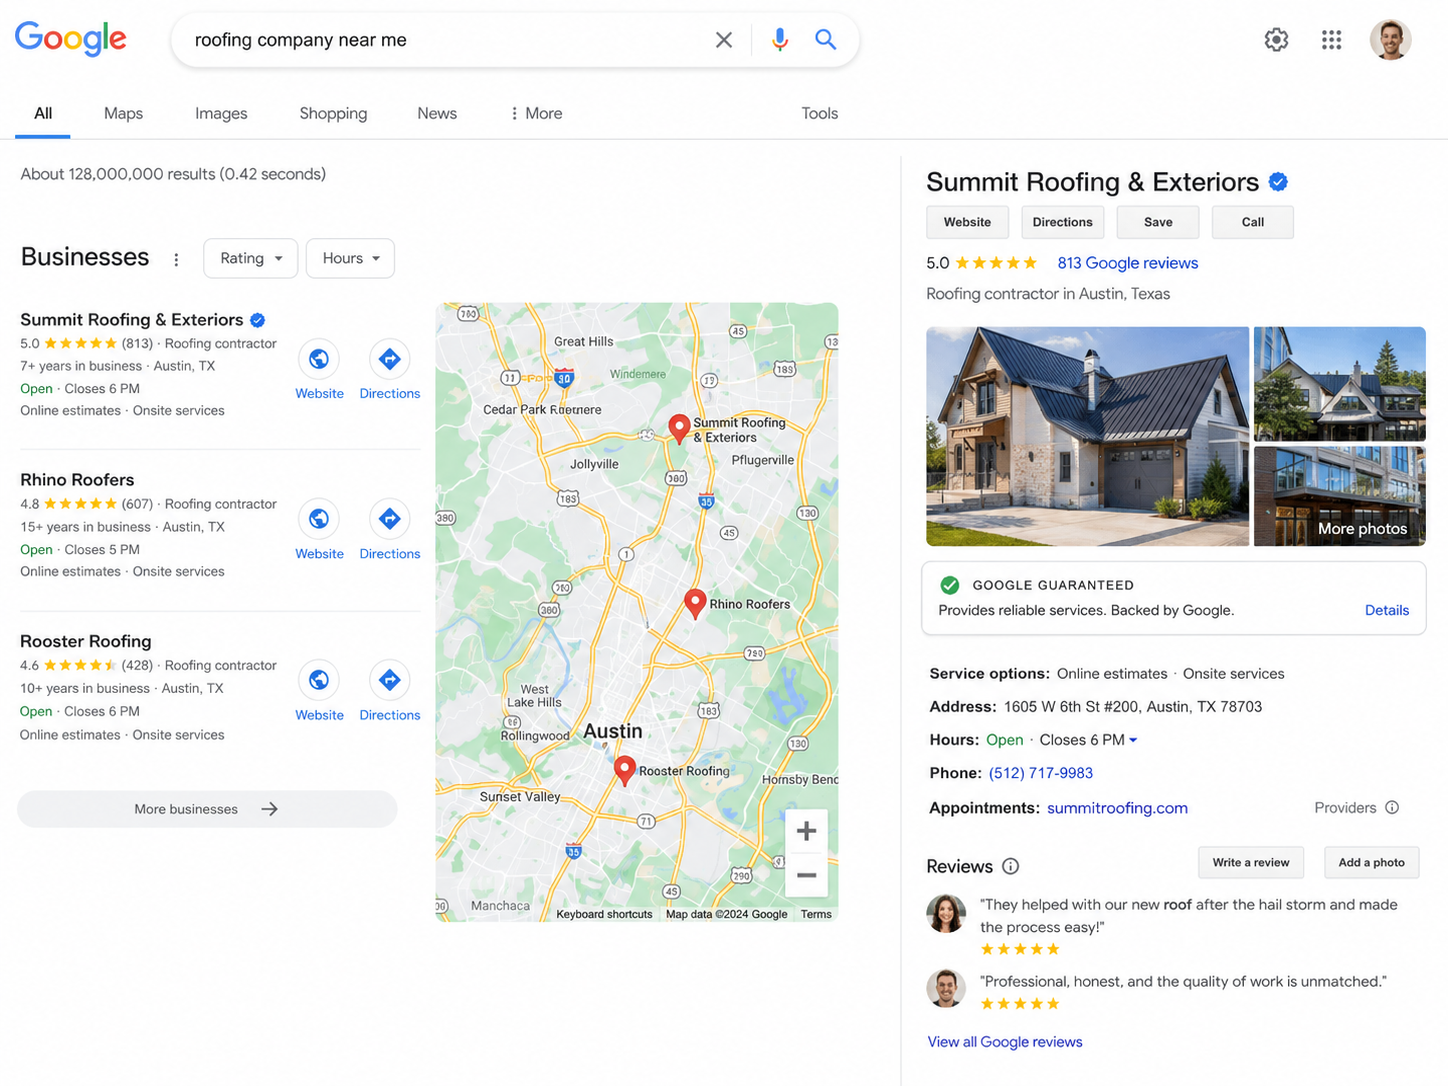This screenshot has height=1086, width=1448.
Task: Open the Website globe icon for Summit Roofing
Action: click(x=319, y=359)
